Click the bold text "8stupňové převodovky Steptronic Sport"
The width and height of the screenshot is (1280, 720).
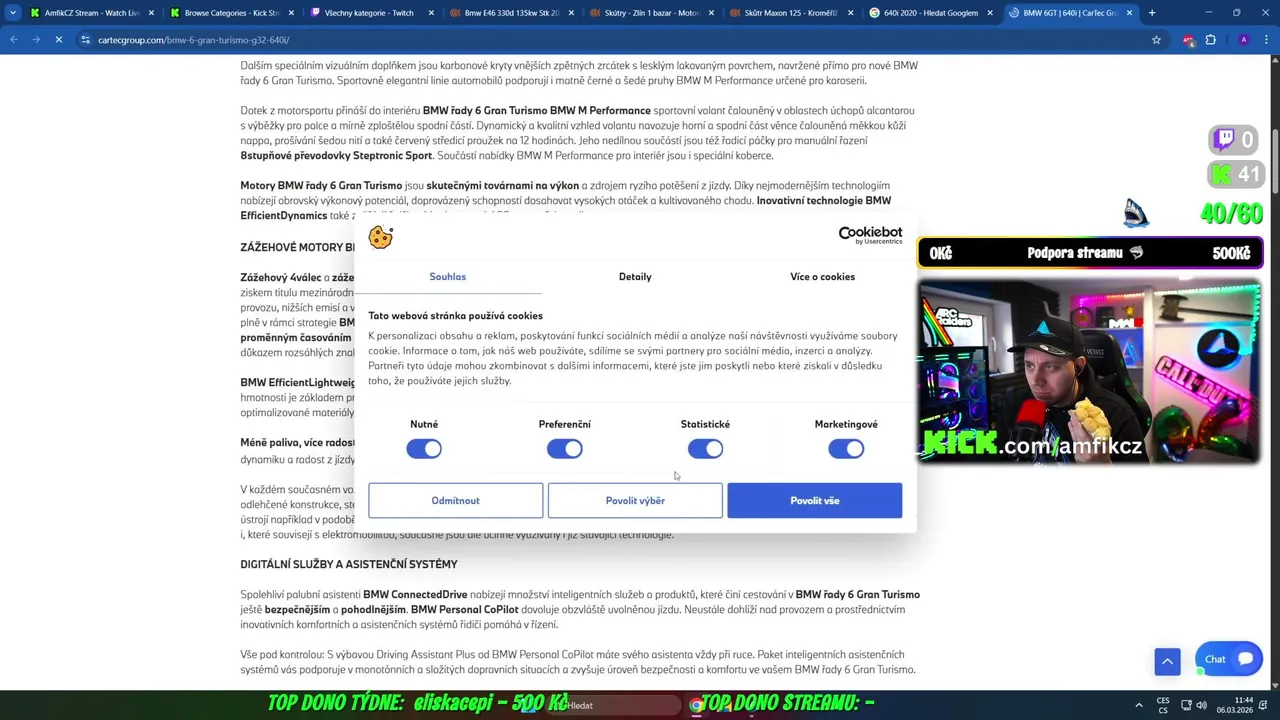click(x=336, y=156)
